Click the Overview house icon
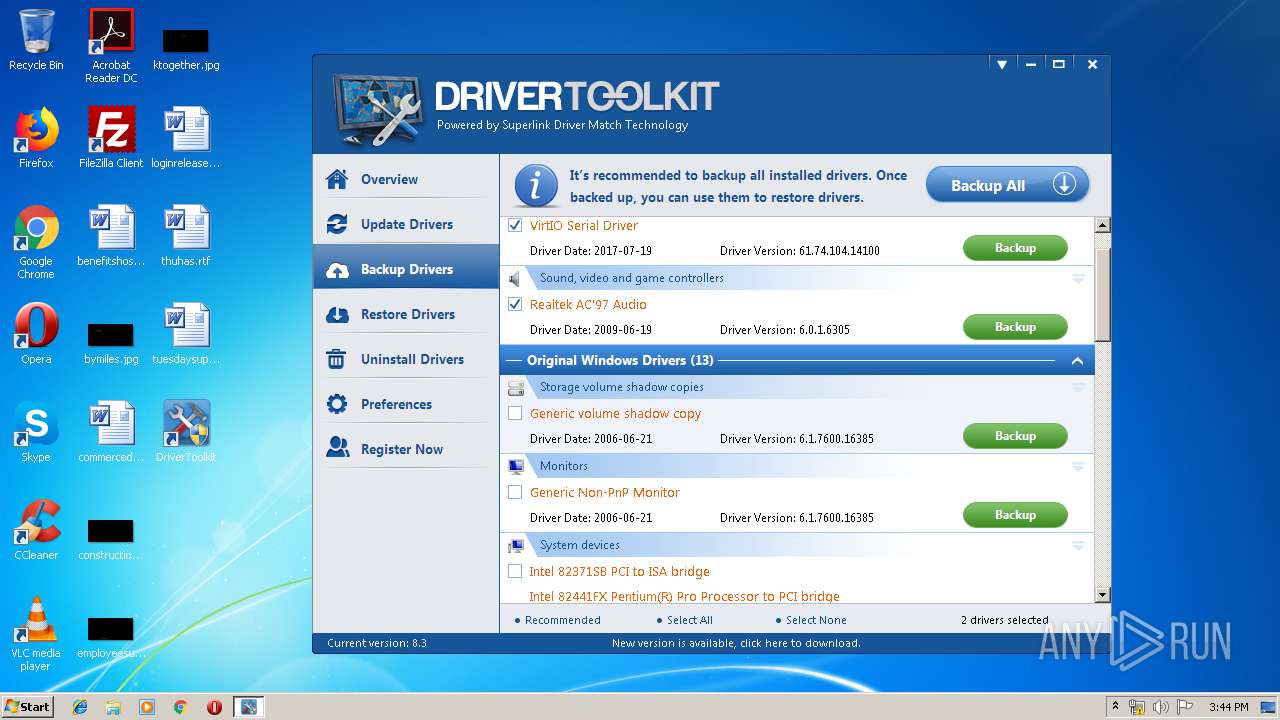Image resolution: width=1280 pixels, height=720 pixels. [x=337, y=179]
